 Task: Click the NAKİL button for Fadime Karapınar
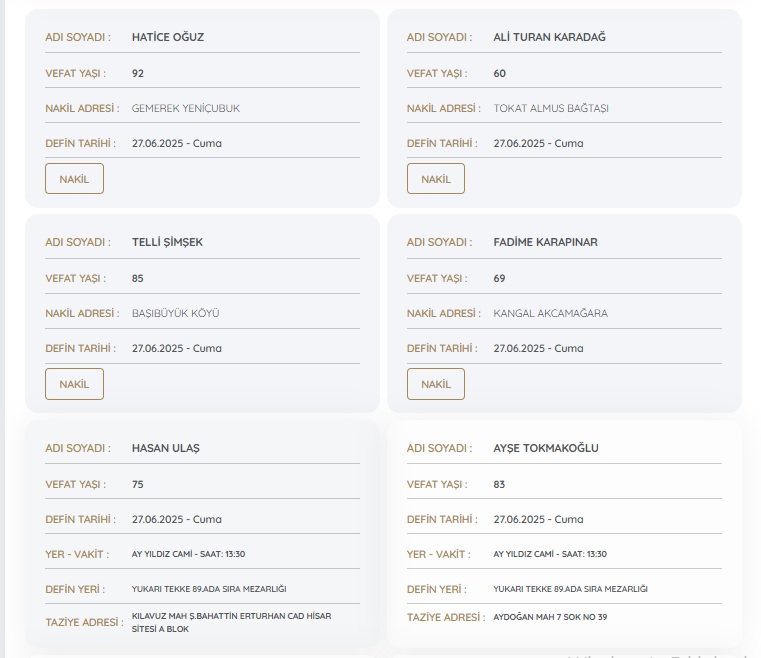(x=436, y=384)
